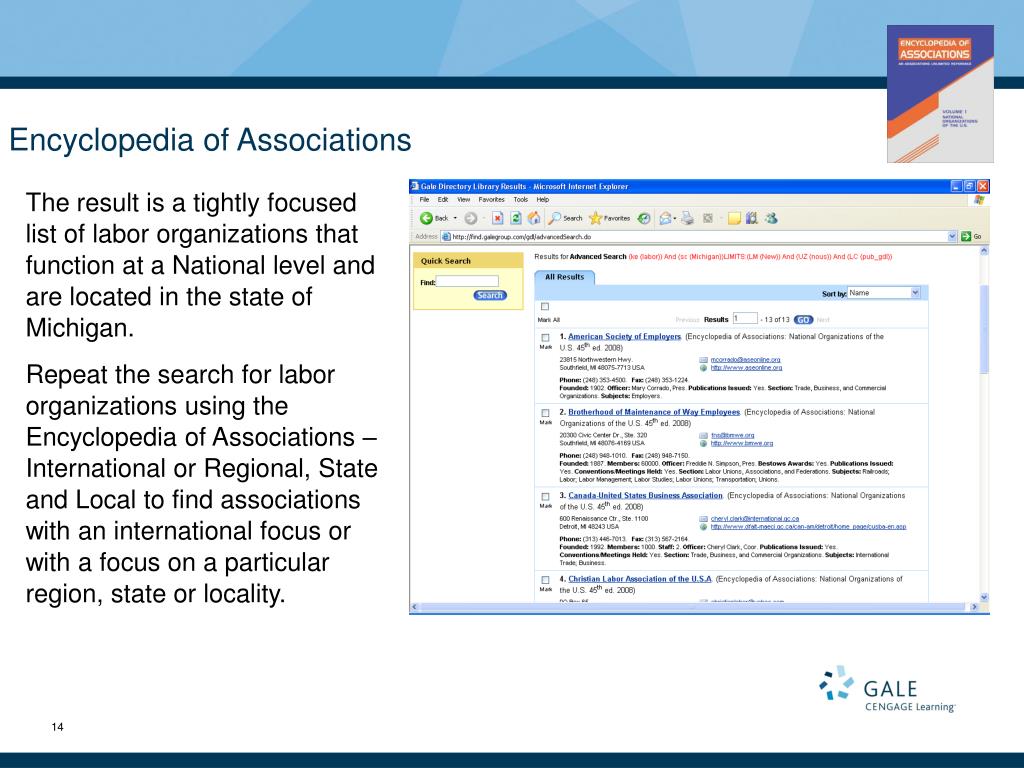Open the File menu
Image resolution: width=1024 pixels, height=768 pixels.
[x=424, y=200]
